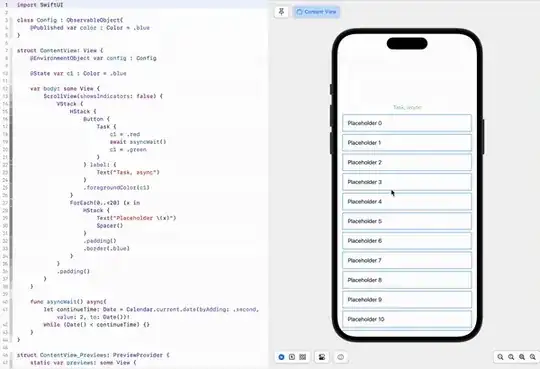Image resolution: width=540 pixels, height=369 pixels.
Task: Tap Placeholder 7 row in preview
Action: tap(407, 260)
